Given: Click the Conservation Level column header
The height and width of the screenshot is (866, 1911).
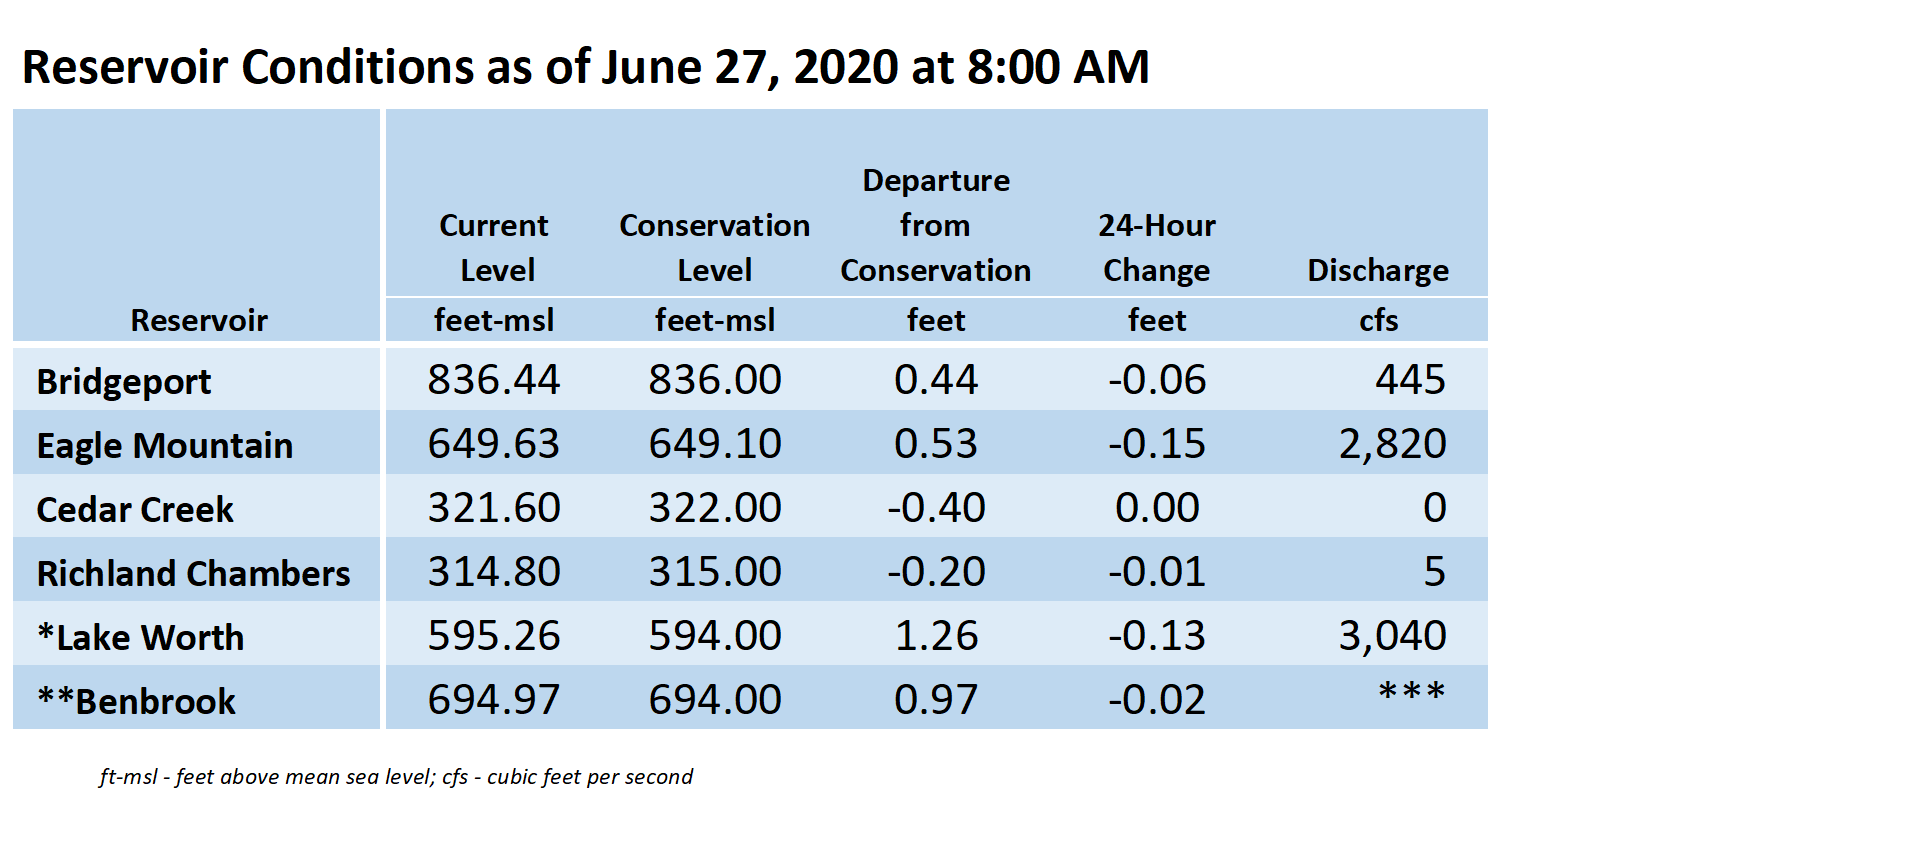Looking at the screenshot, I should pyautogui.click(x=715, y=248).
